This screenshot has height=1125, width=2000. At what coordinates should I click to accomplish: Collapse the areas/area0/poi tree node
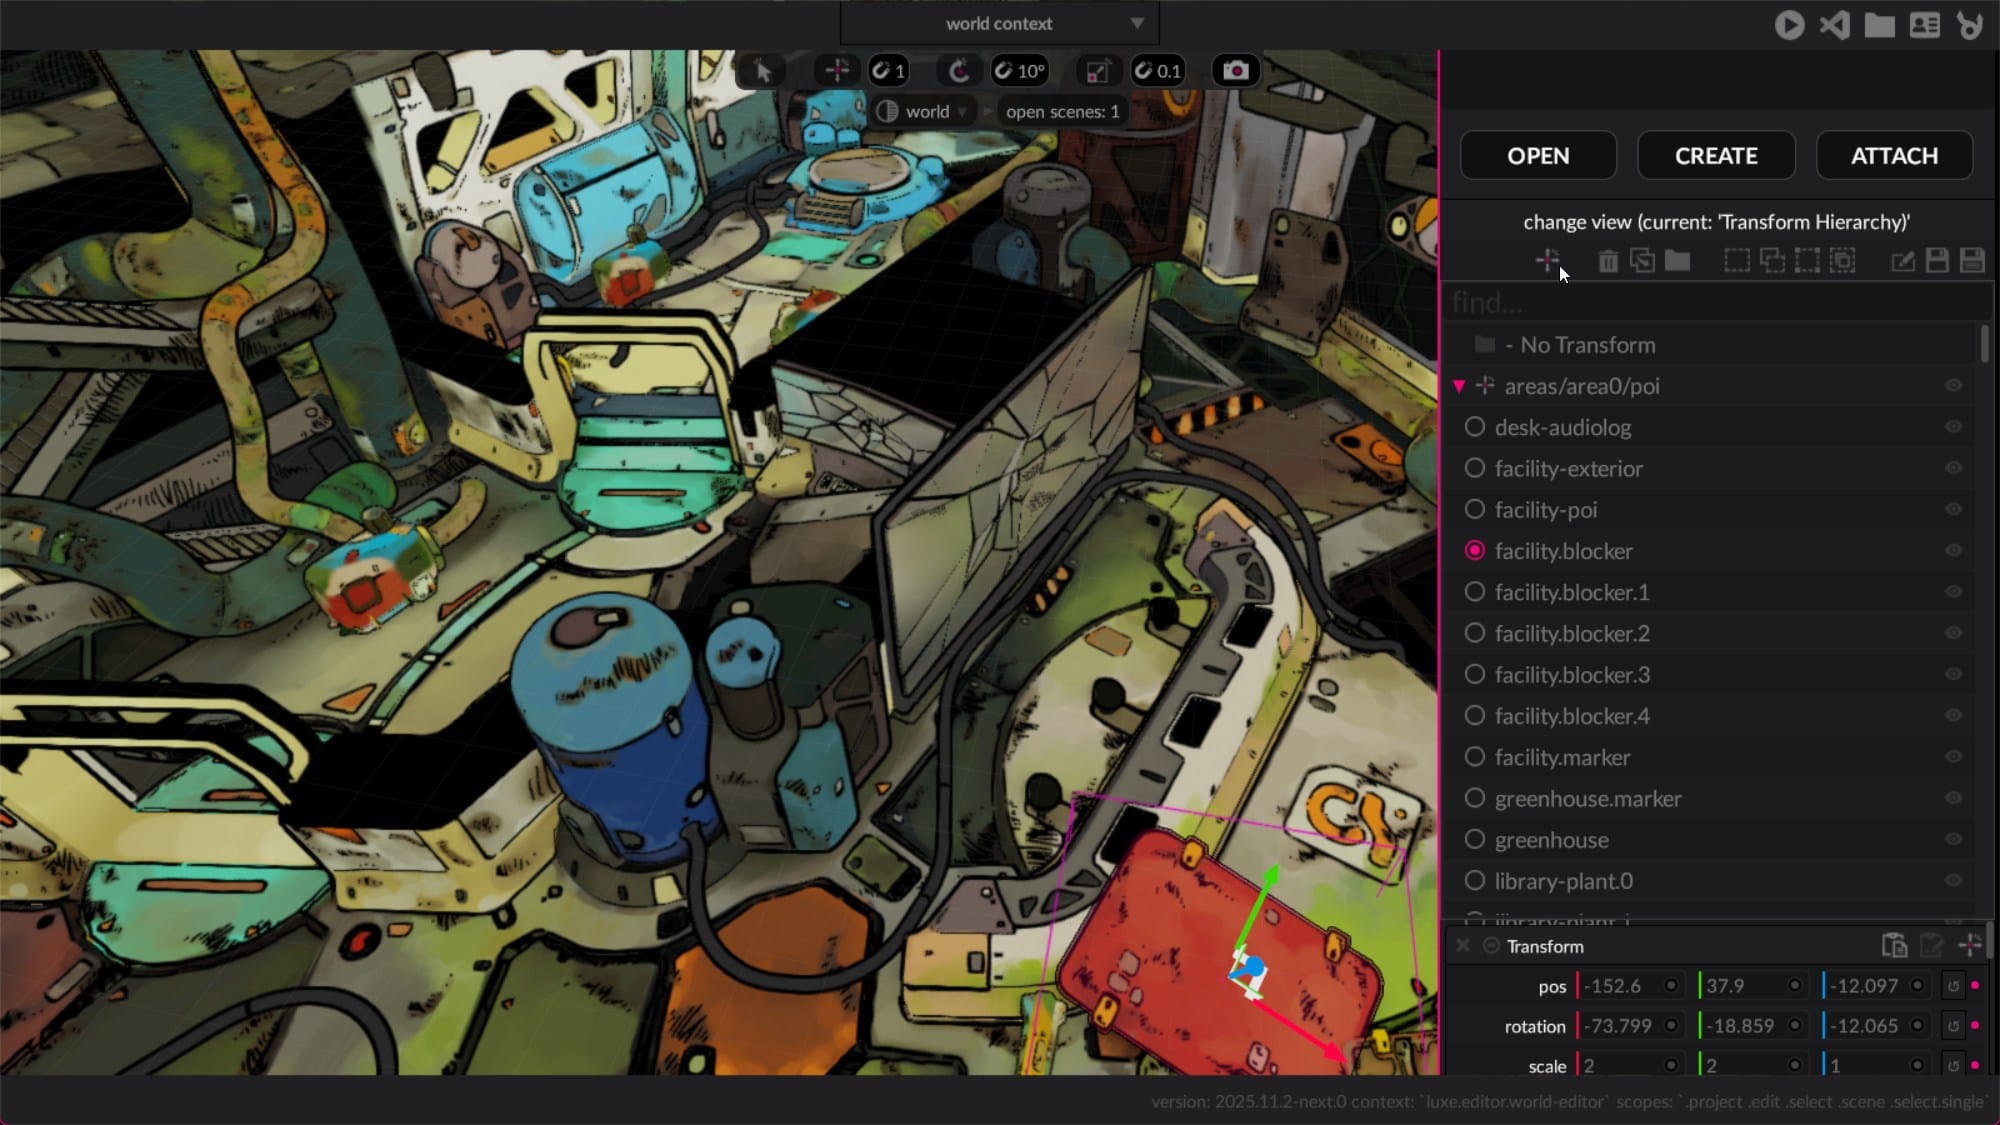[1459, 386]
